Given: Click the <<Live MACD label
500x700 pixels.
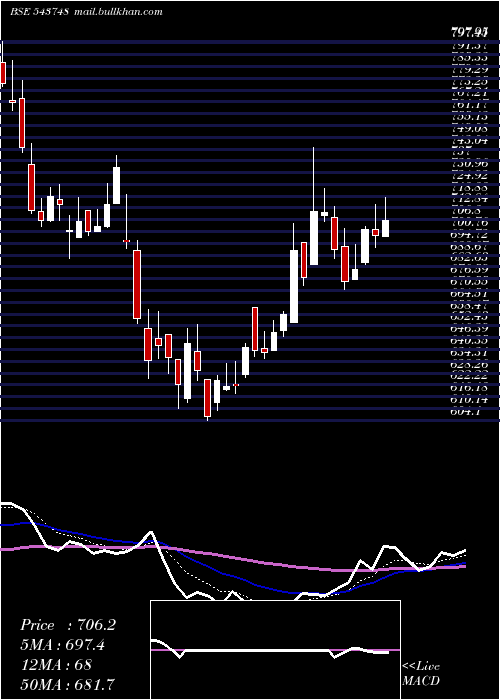Looking at the screenshot, I should [421, 673].
